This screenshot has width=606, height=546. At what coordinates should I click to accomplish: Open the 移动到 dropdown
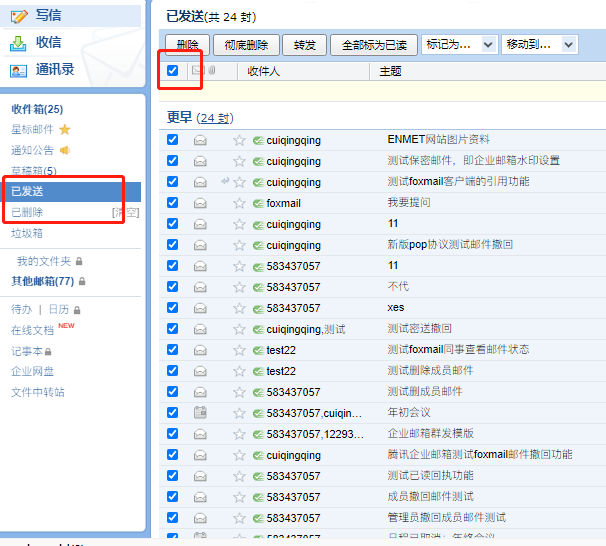click(x=539, y=45)
